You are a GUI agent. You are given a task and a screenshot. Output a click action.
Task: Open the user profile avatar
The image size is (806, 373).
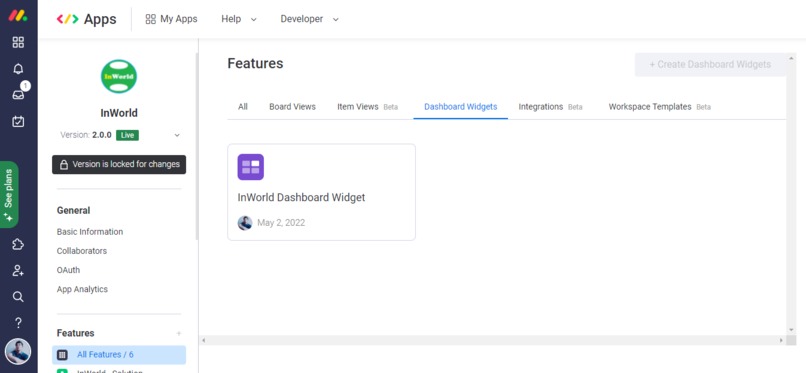[18, 352]
